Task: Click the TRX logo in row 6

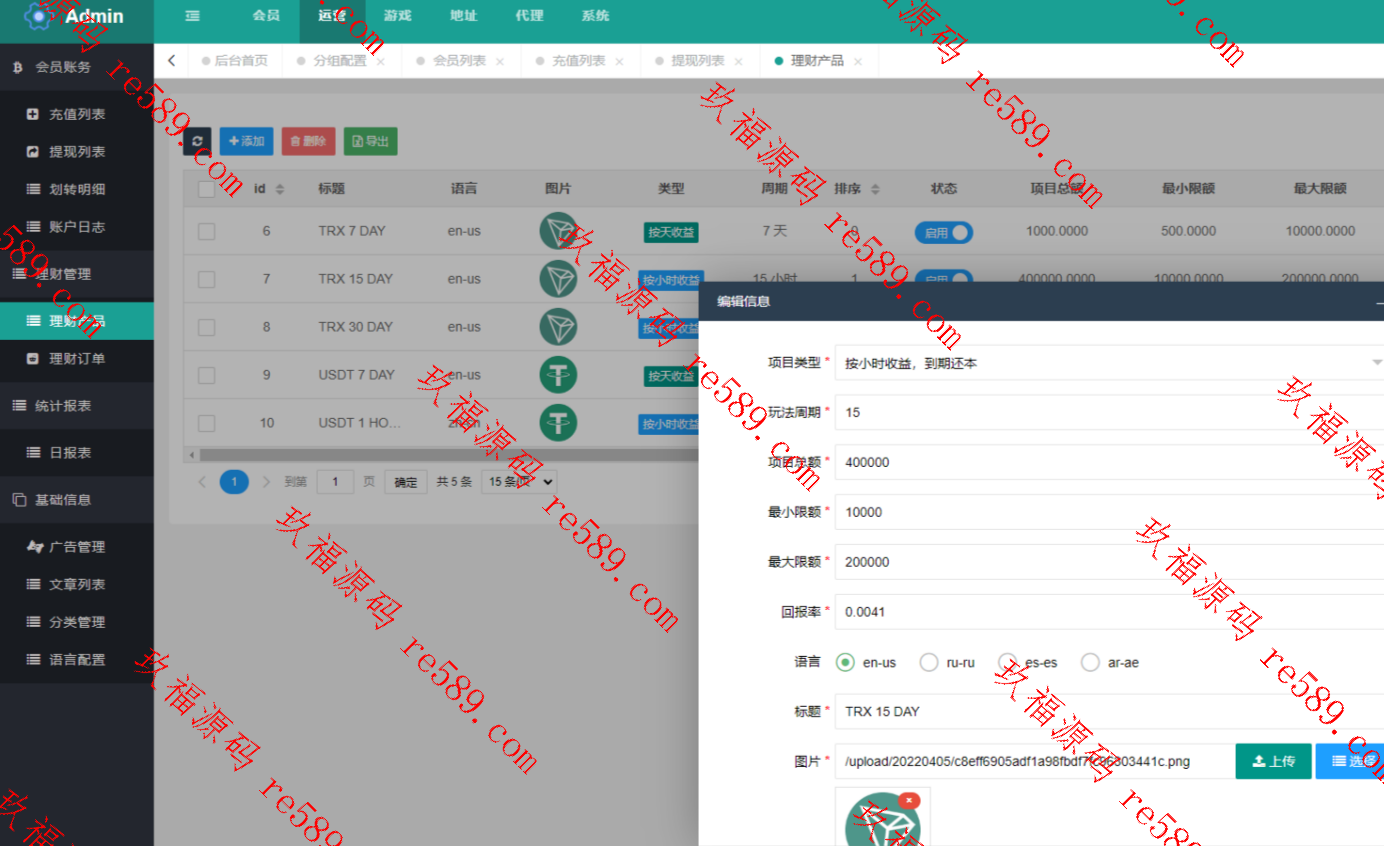Action: coord(559,231)
